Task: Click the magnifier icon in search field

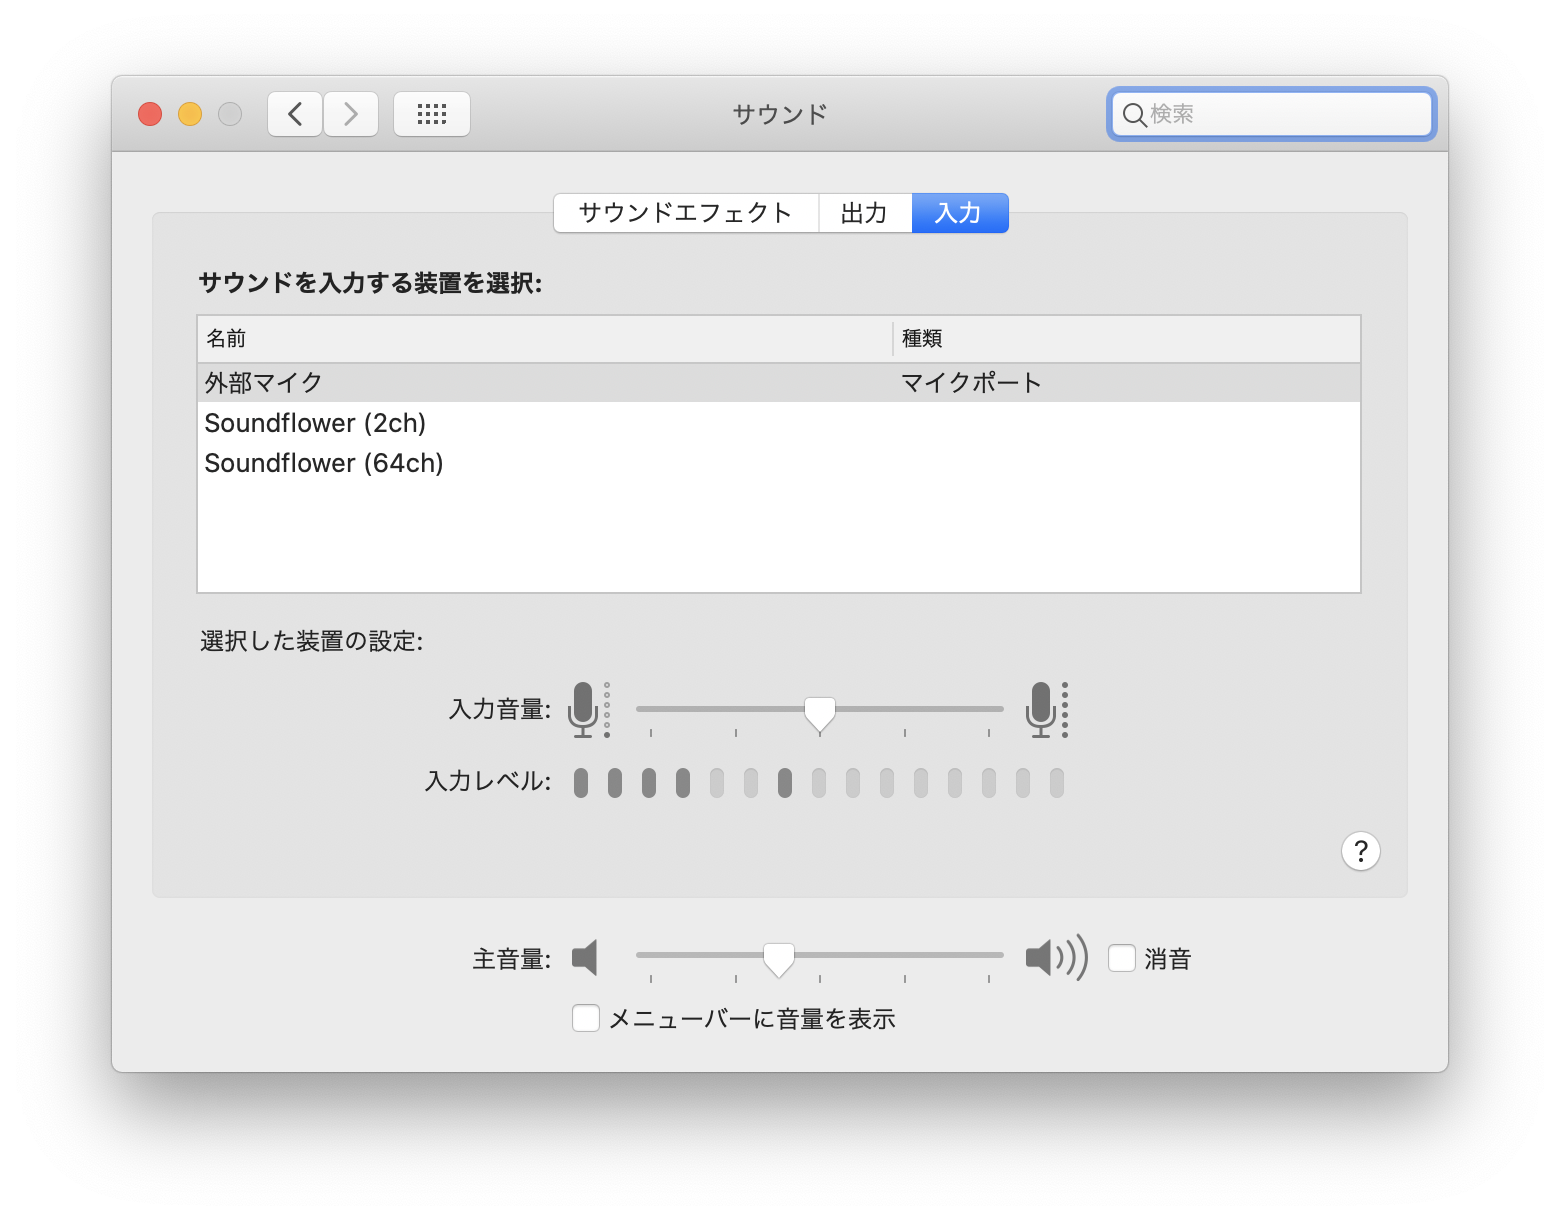Action: click(1133, 115)
